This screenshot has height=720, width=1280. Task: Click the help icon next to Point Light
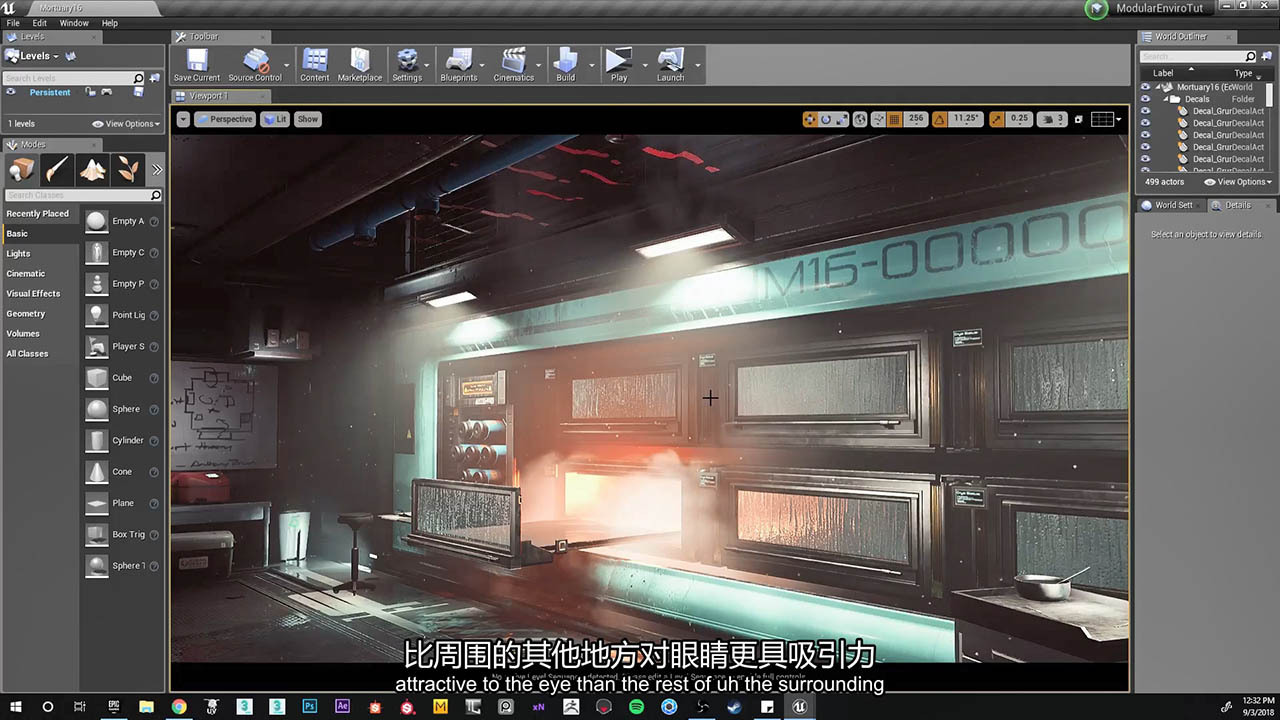(155, 315)
